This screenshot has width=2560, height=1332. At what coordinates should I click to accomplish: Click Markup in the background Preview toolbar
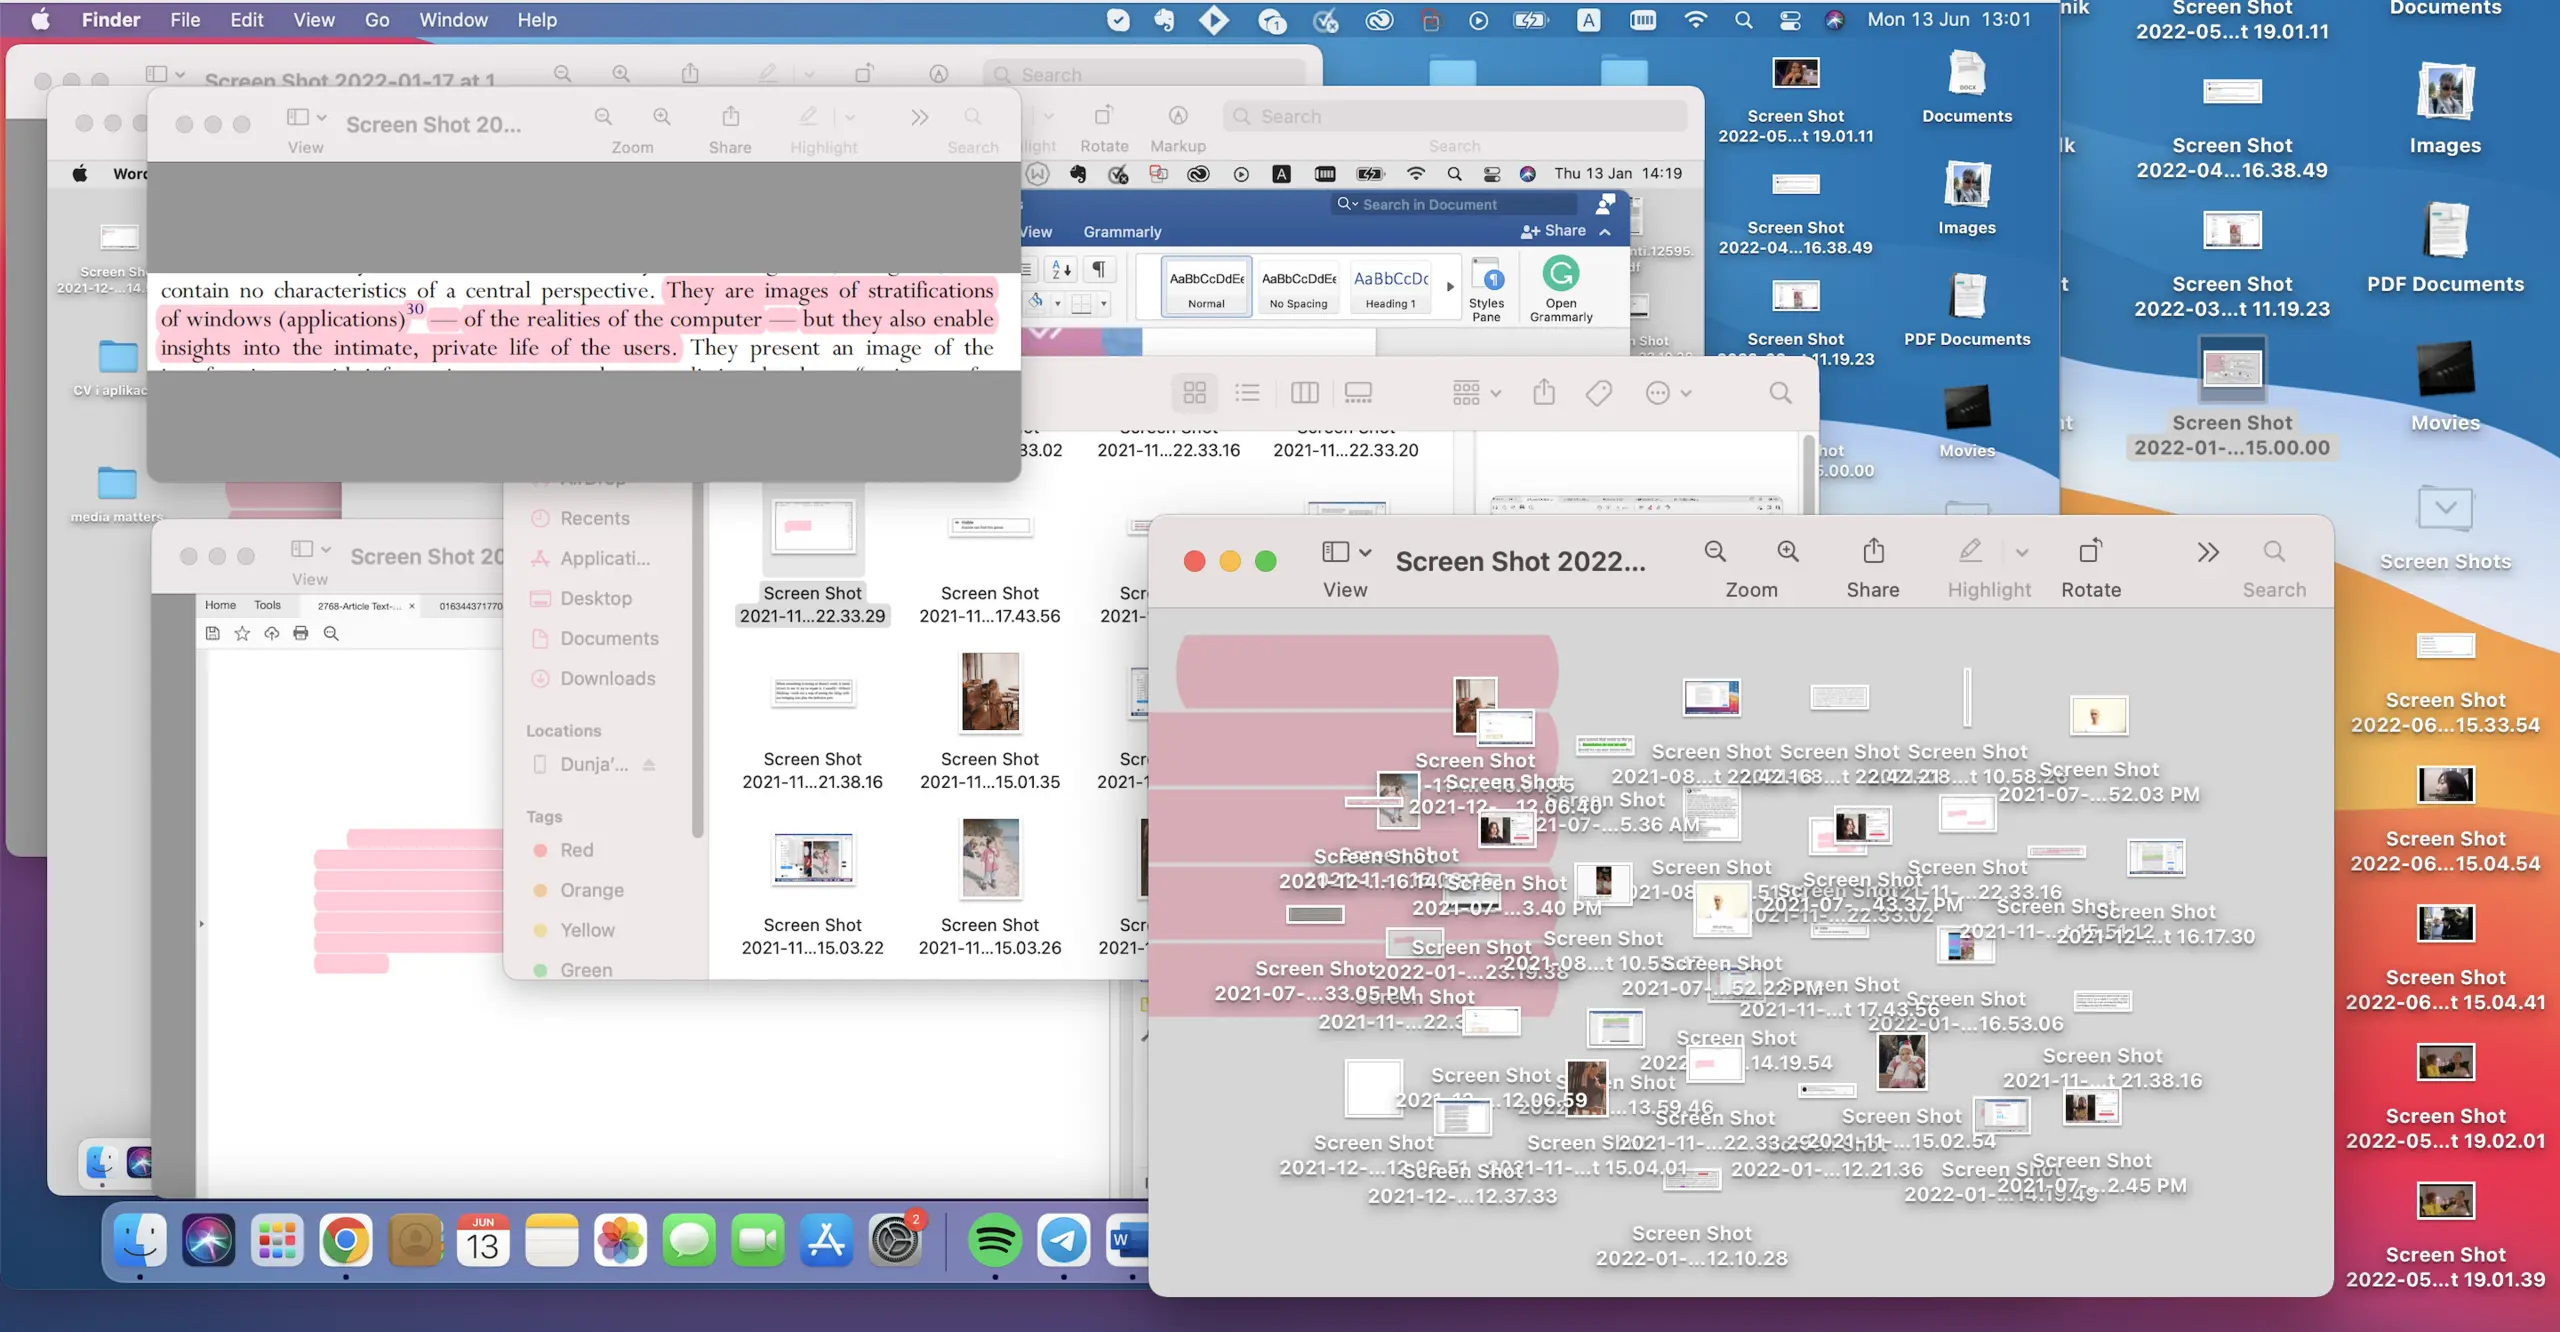pyautogui.click(x=1178, y=117)
